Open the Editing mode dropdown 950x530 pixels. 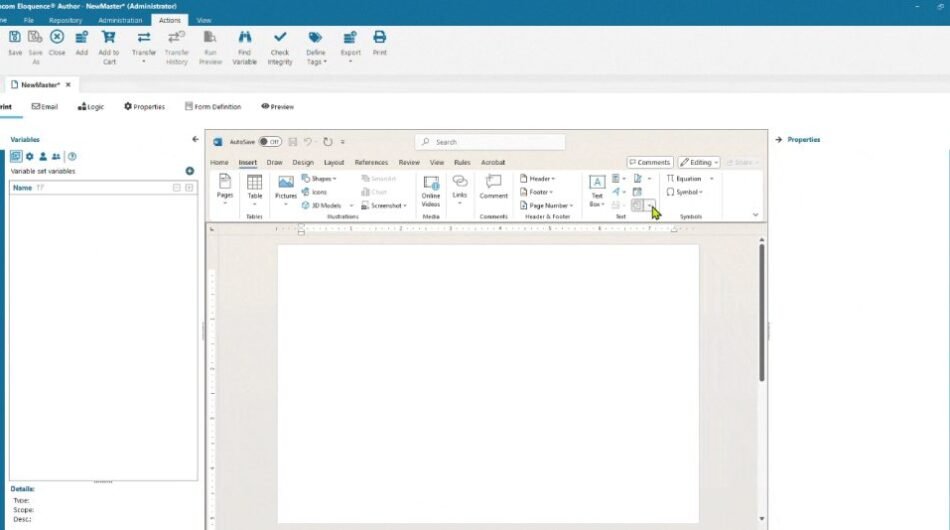tap(699, 162)
